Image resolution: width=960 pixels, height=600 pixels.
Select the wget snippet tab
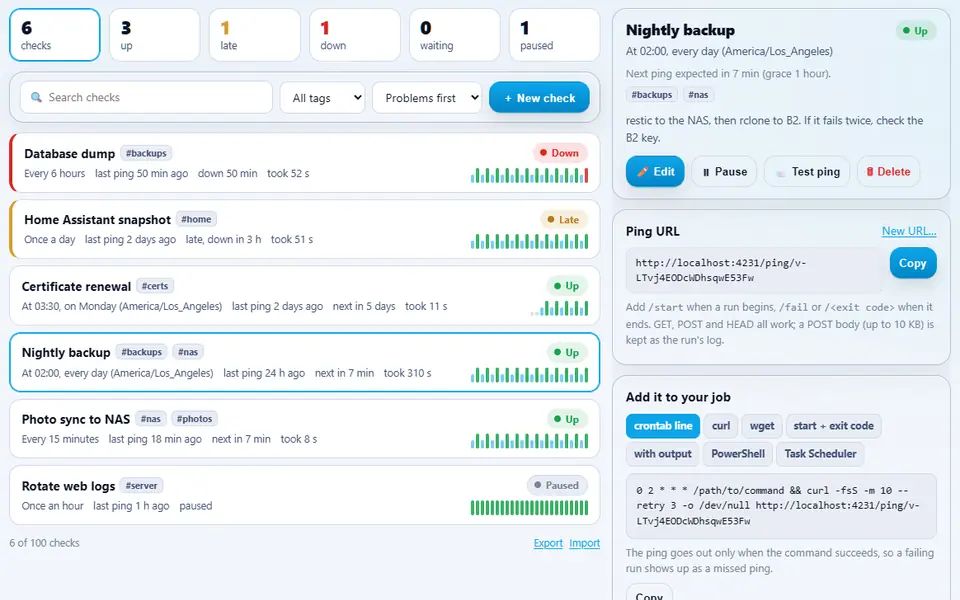point(762,426)
